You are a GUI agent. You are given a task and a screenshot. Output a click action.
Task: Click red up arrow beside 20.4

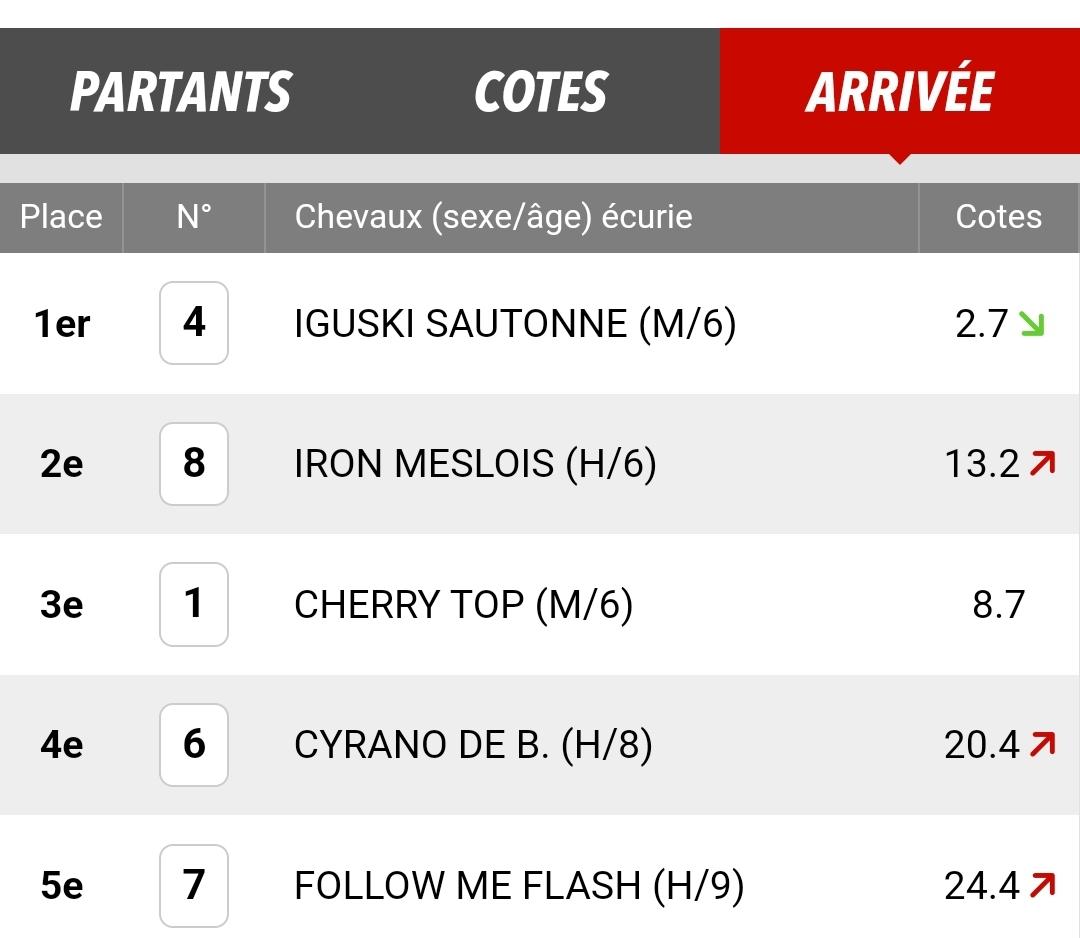1043,744
